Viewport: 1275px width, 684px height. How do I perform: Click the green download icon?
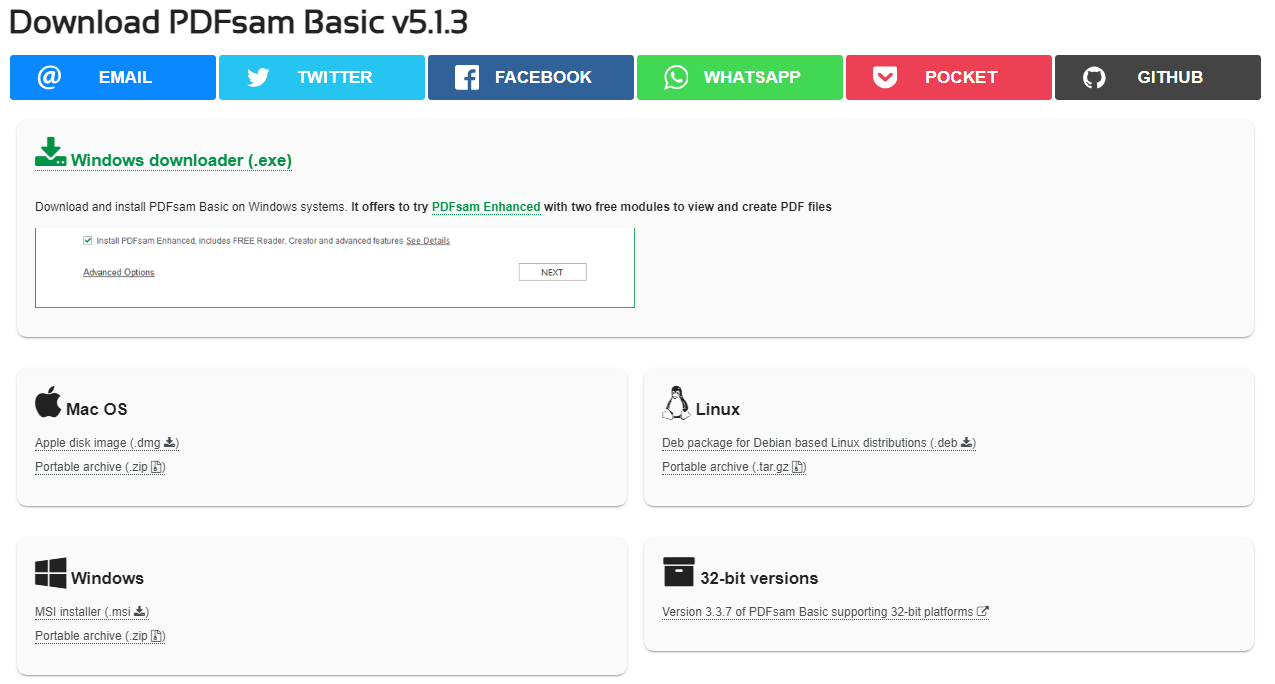[x=51, y=152]
